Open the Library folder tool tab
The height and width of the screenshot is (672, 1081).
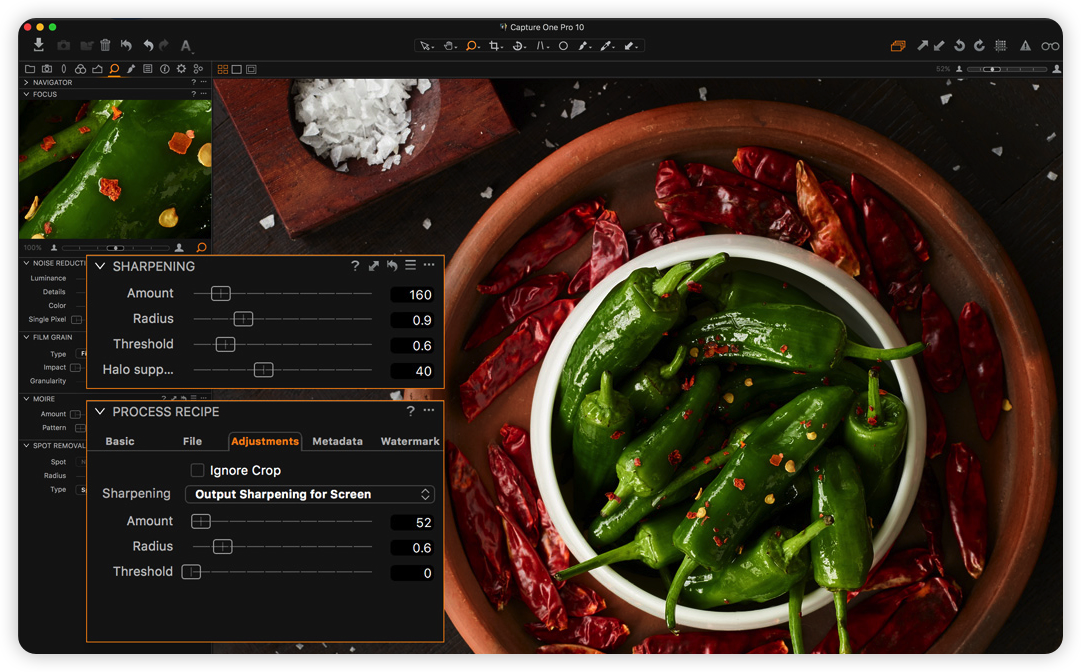pyautogui.click(x=30, y=69)
